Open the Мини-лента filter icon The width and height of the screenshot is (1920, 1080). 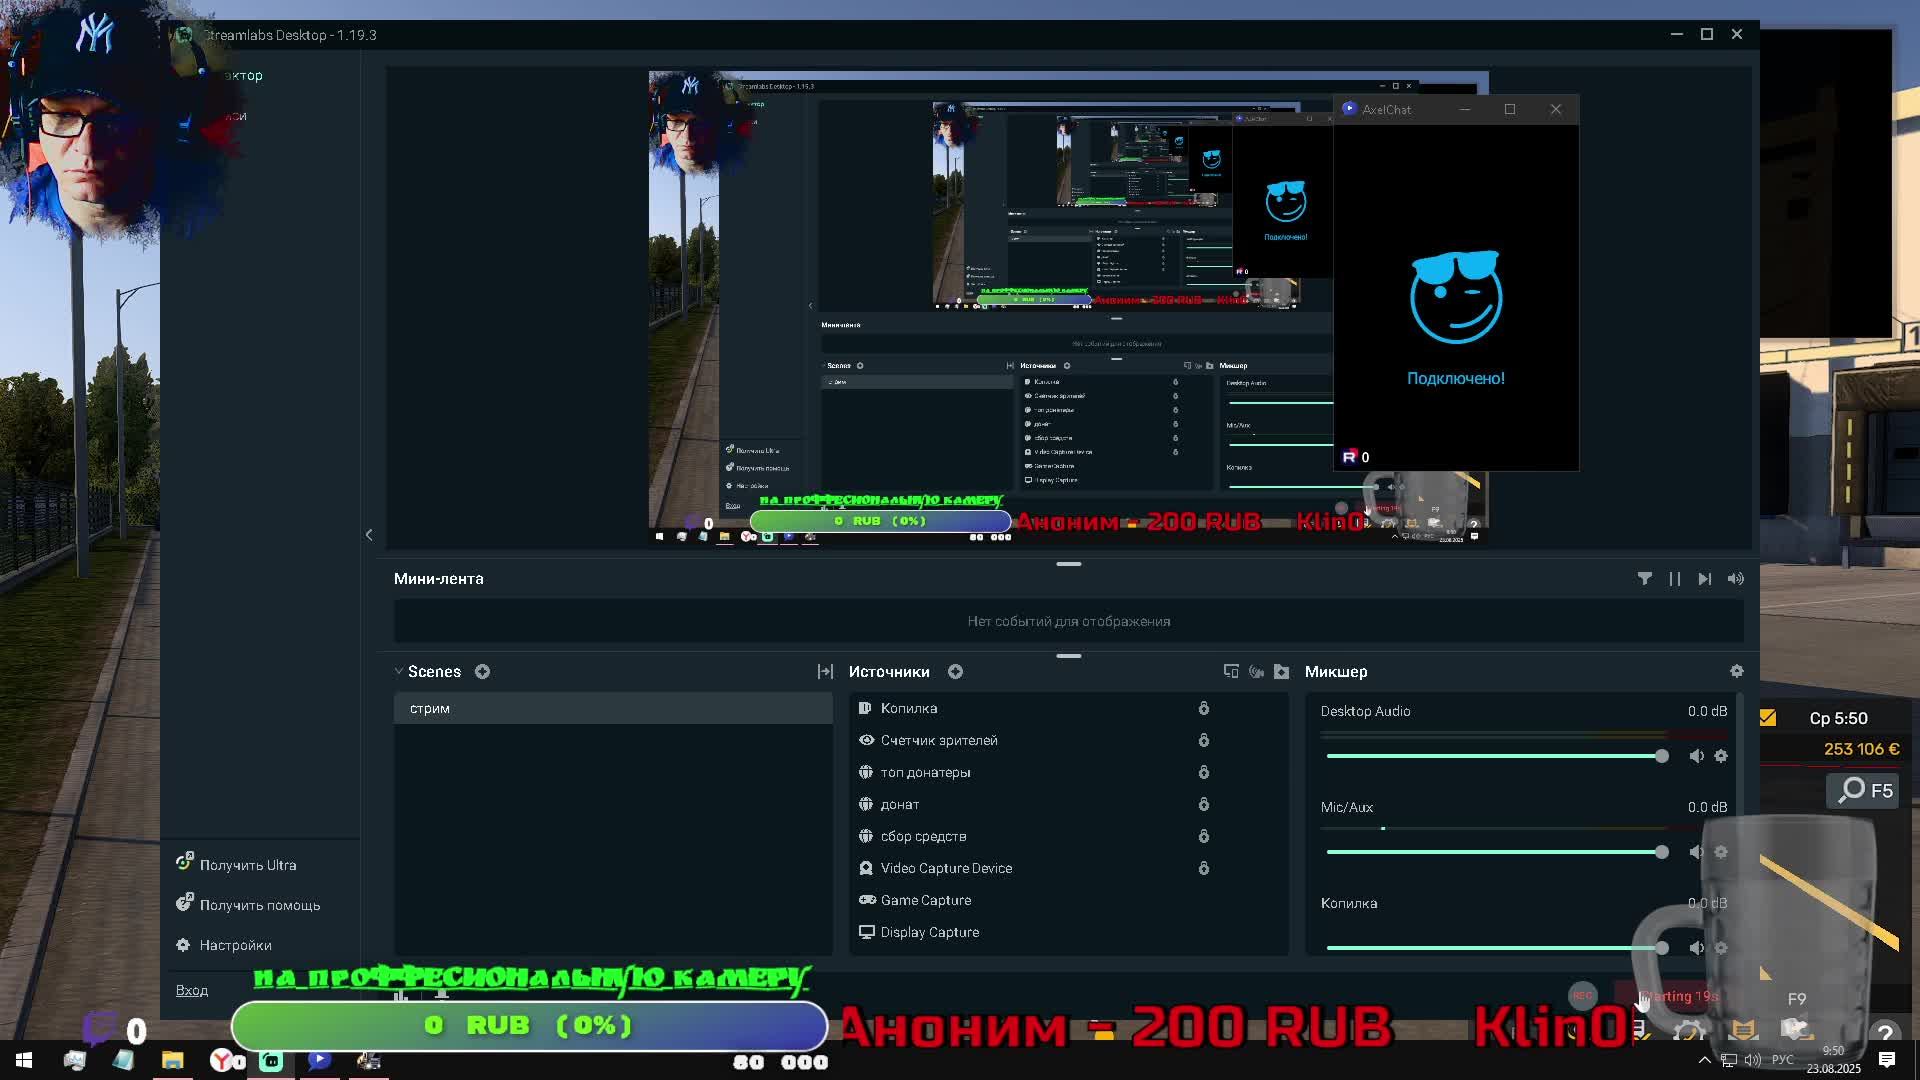coord(1644,579)
